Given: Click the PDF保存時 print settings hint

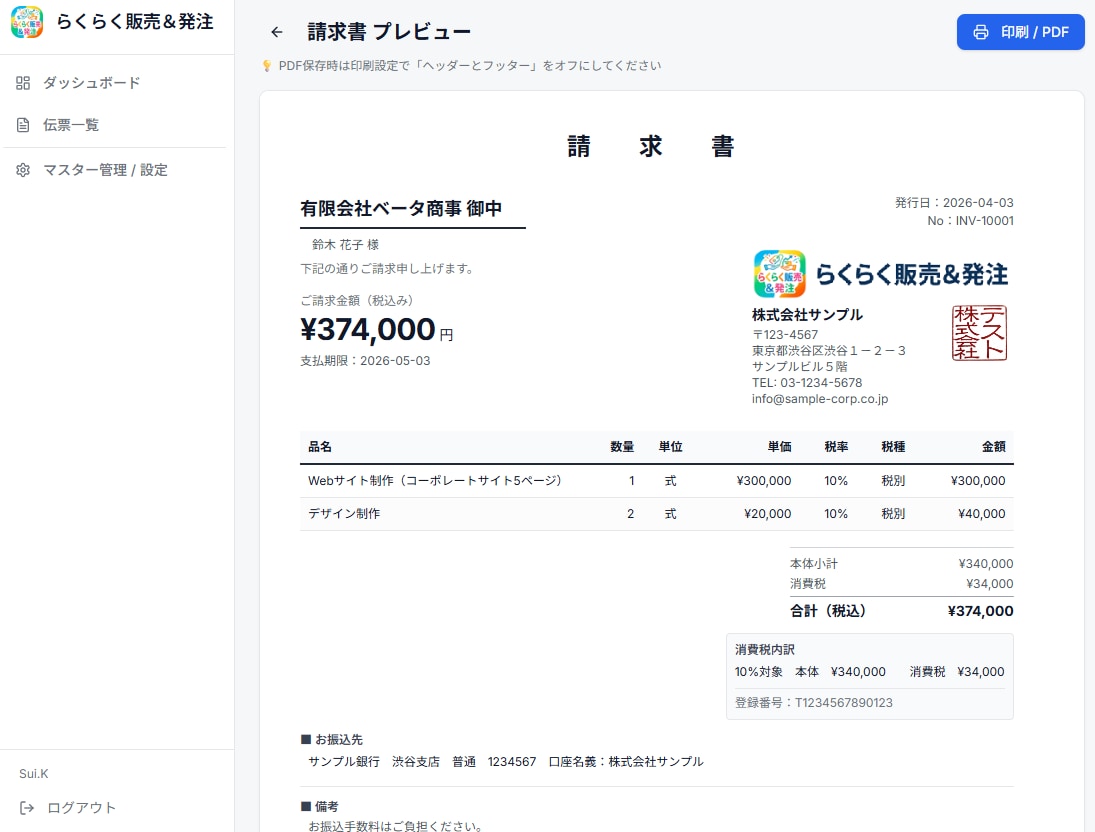Looking at the screenshot, I should point(469,66).
